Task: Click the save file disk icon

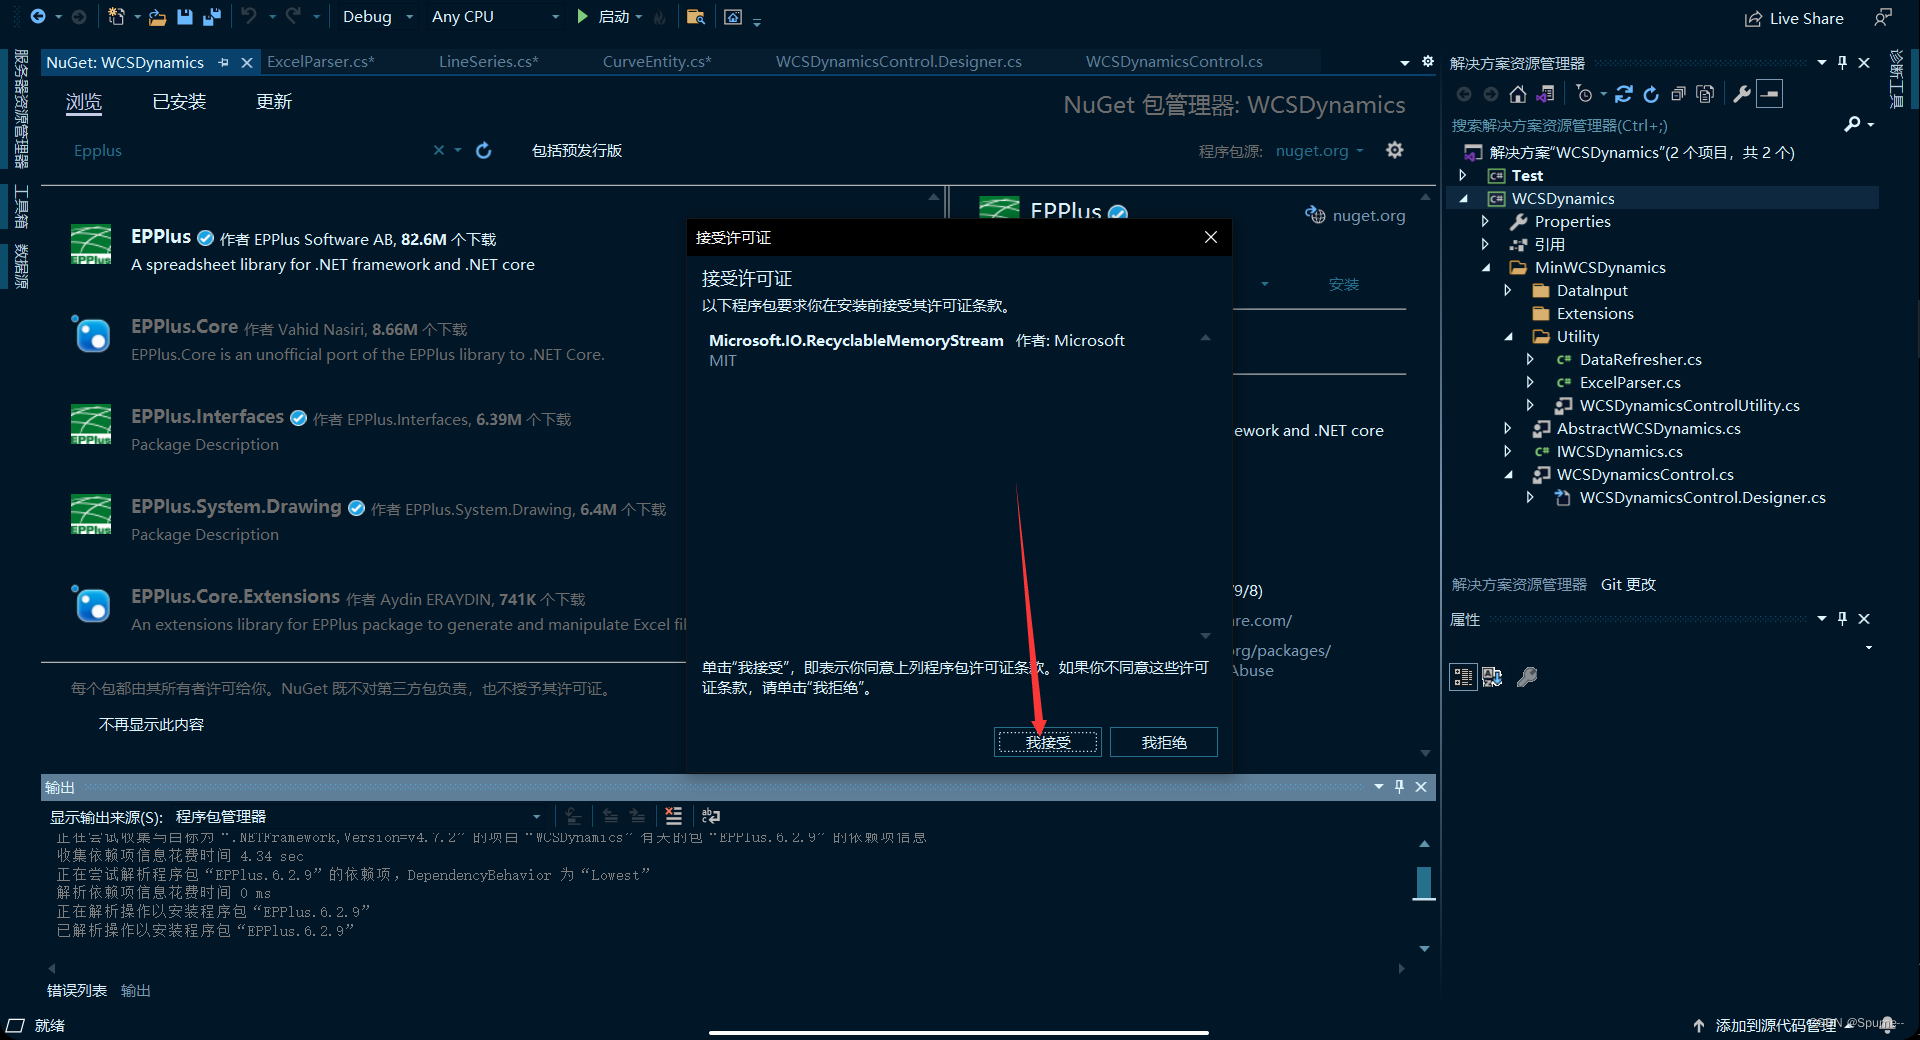Action: (x=184, y=17)
